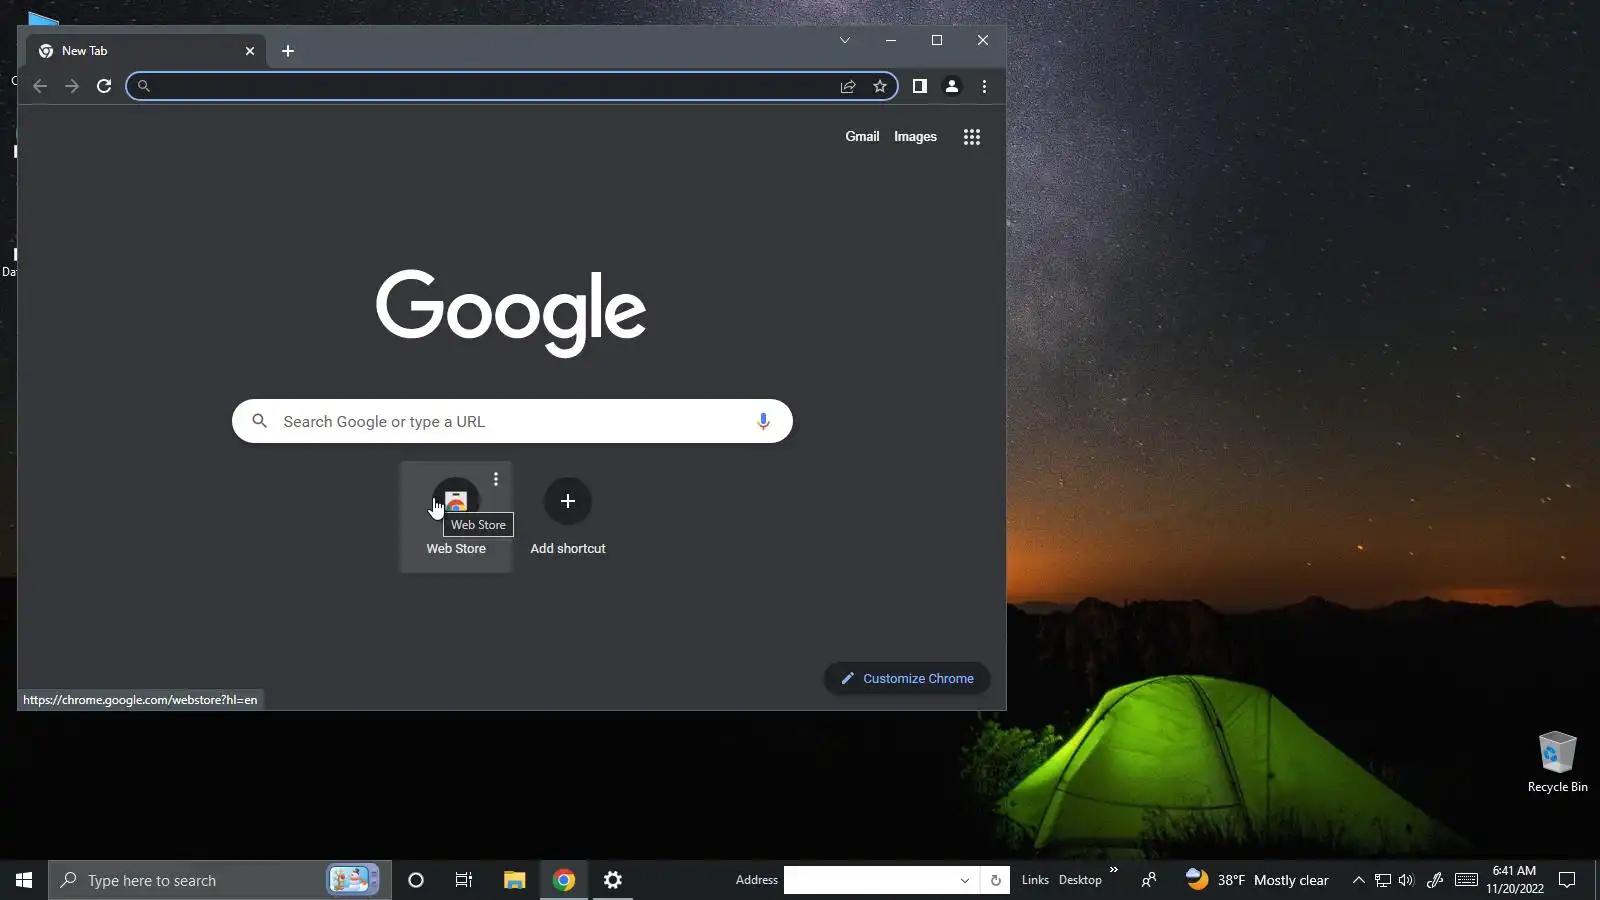Open the Links toolbar
Viewport: 1600px width, 900px height.
[x=1035, y=880]
